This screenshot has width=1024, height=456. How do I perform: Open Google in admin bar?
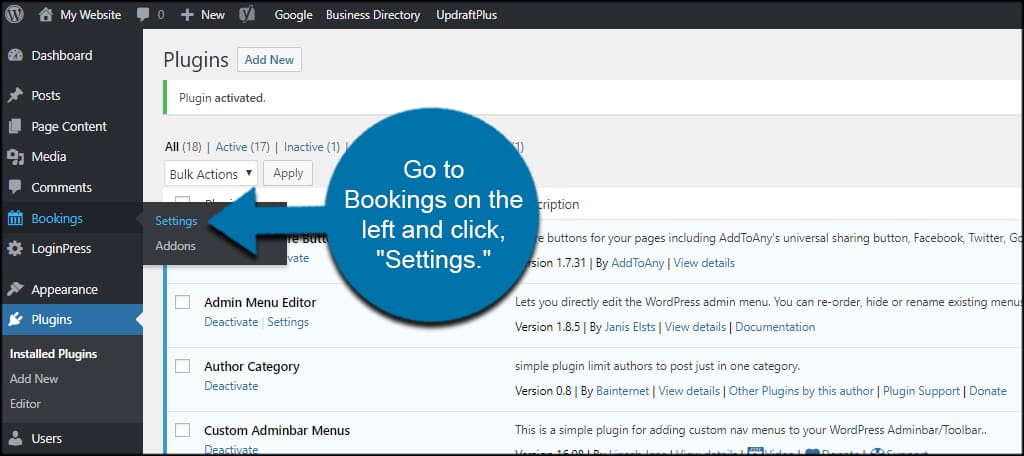pos(293,14)
